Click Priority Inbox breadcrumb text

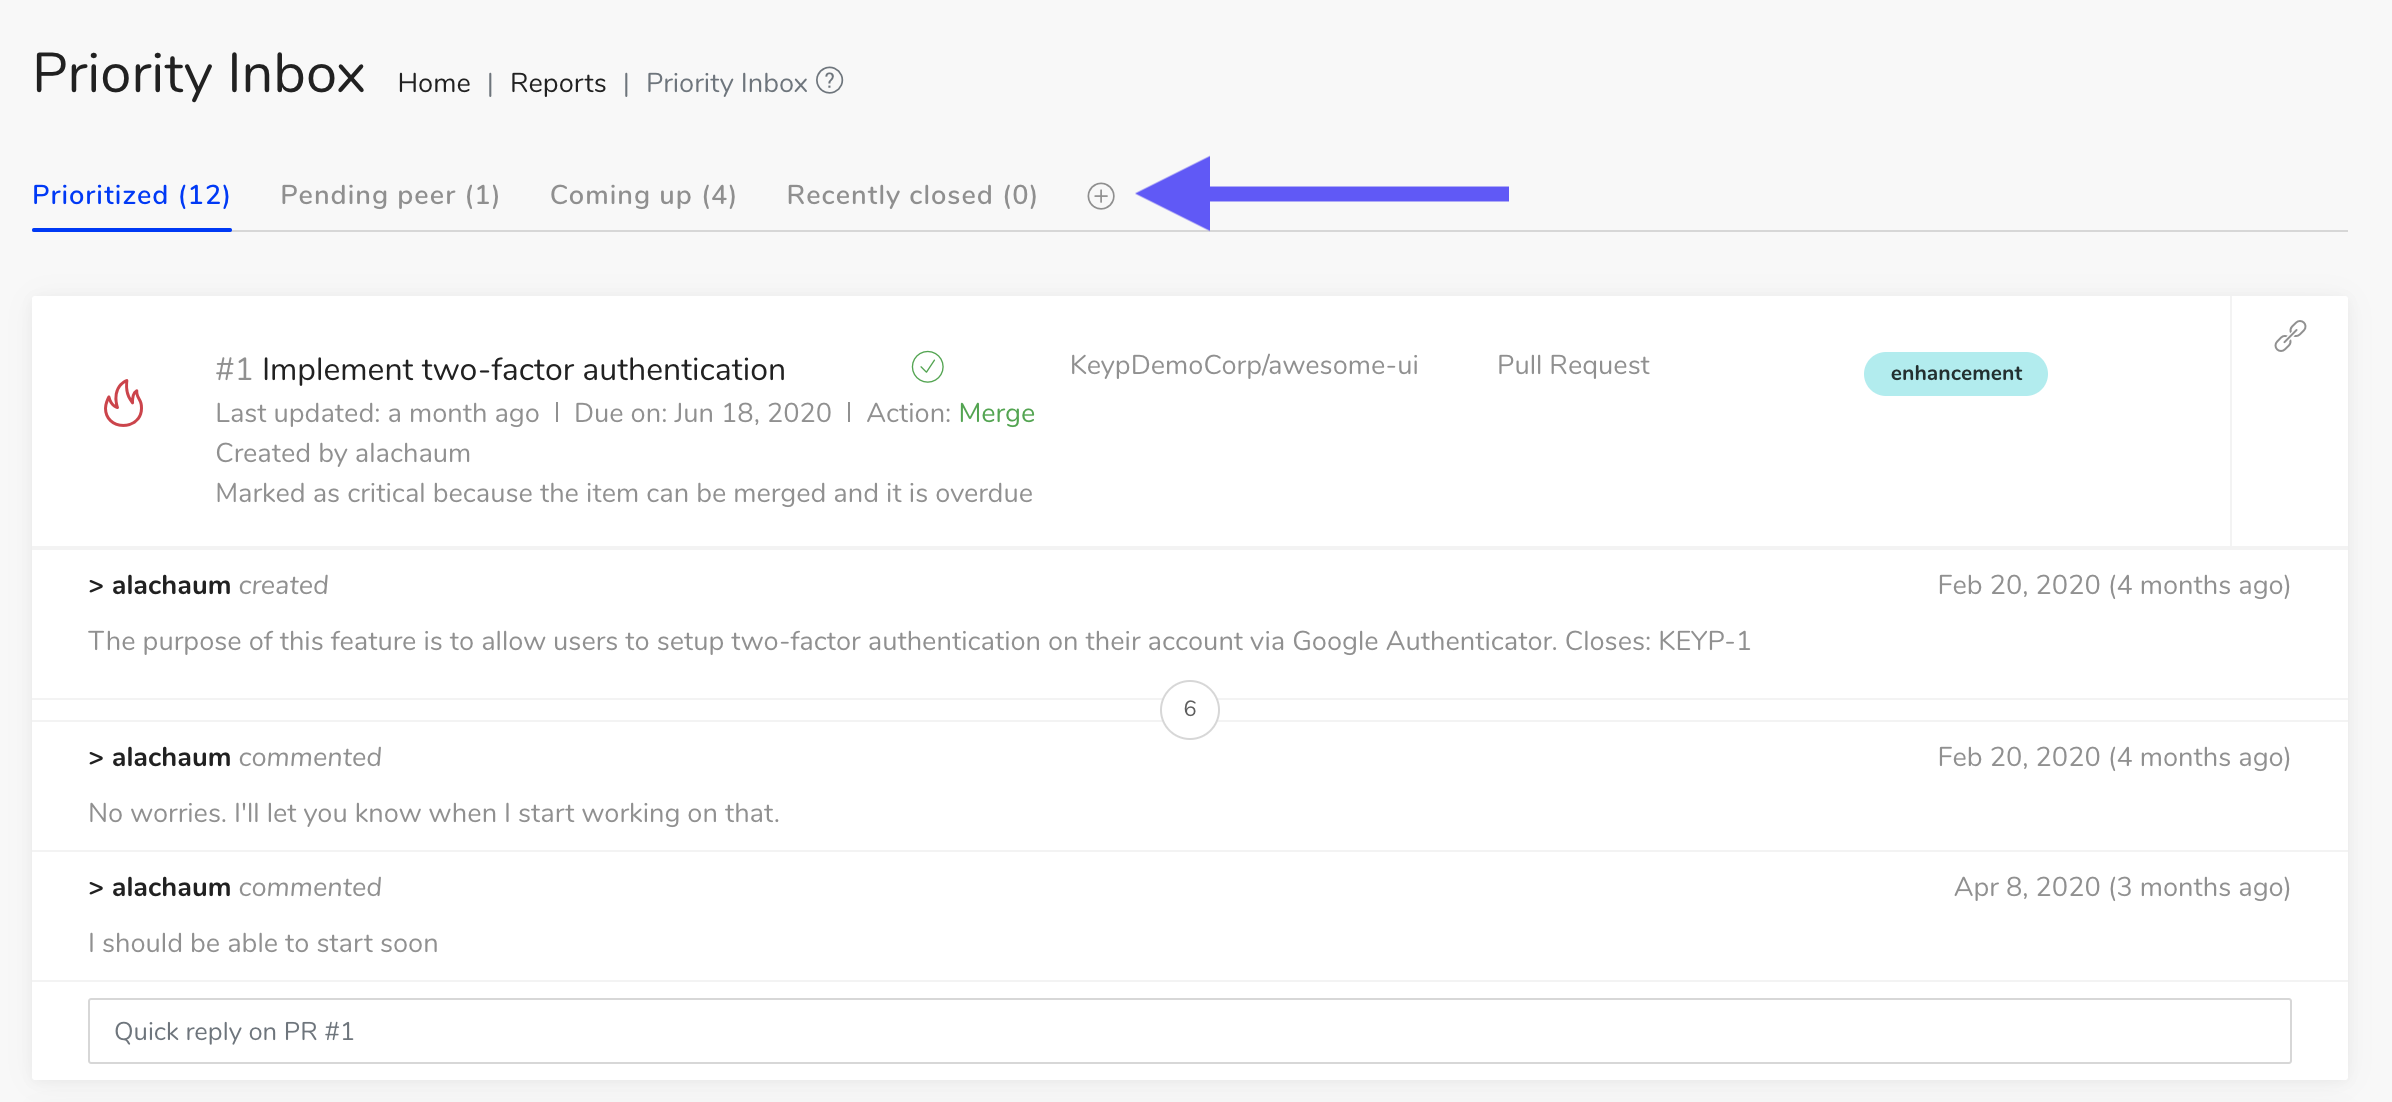coord(726,83)
